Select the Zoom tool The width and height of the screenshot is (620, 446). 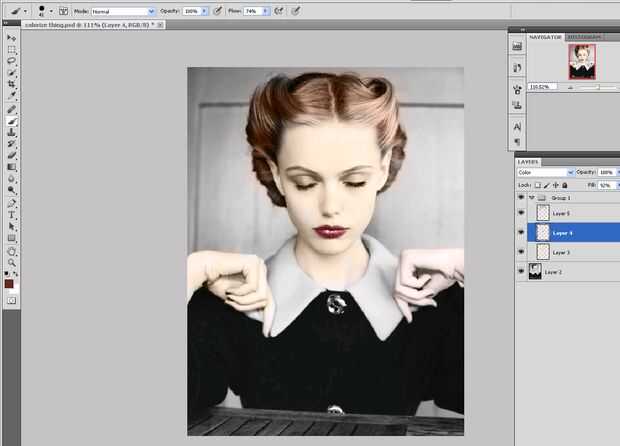click(11, 263)
